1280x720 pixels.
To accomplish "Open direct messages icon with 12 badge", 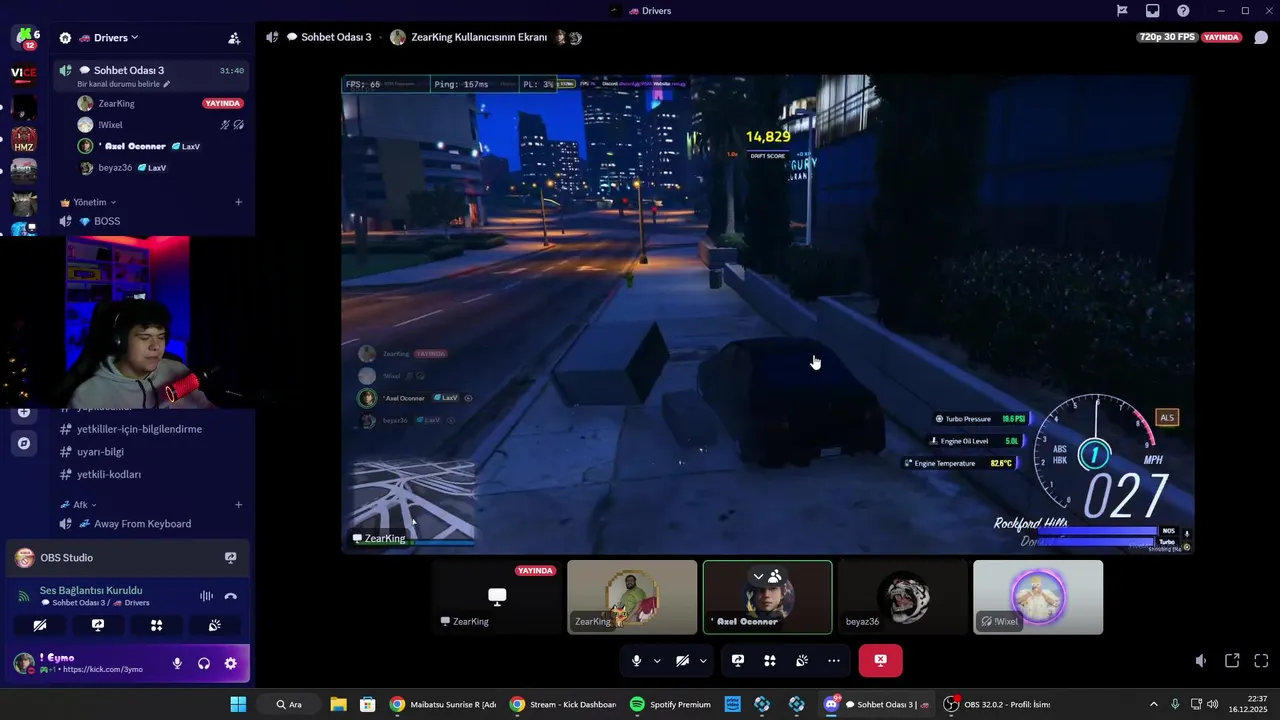I will pos(24,38).
